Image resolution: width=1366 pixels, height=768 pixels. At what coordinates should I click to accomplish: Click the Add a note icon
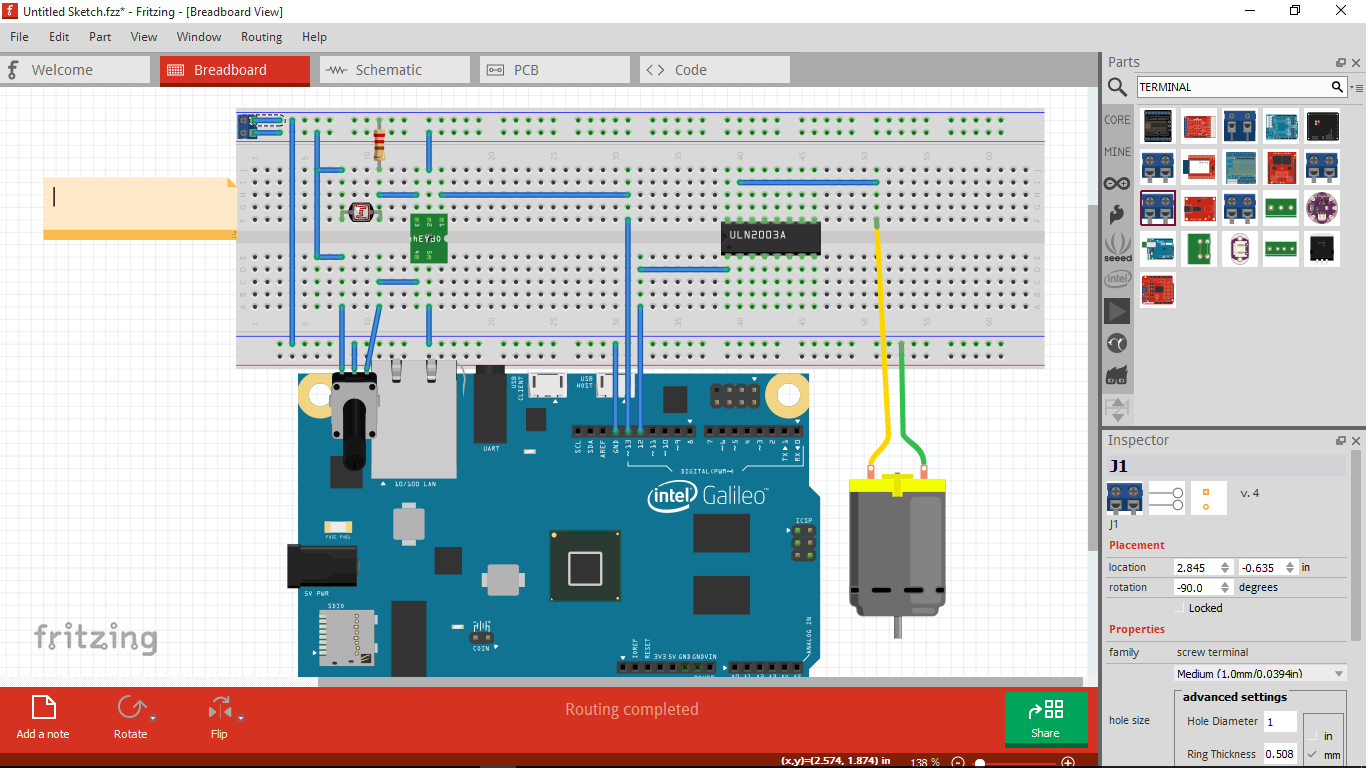click(44, 709)
